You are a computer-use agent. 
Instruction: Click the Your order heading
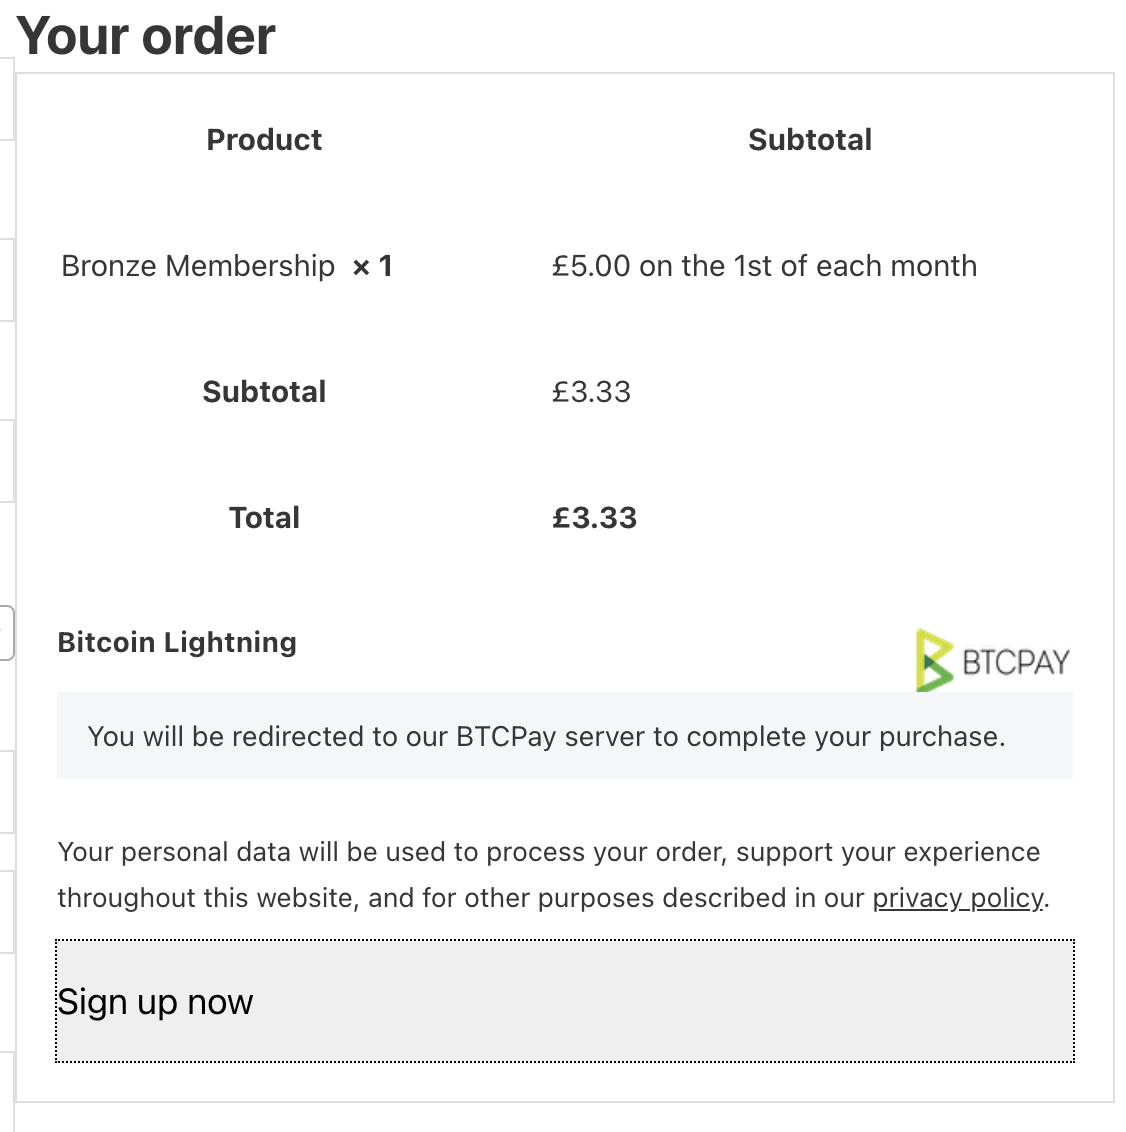146,35
